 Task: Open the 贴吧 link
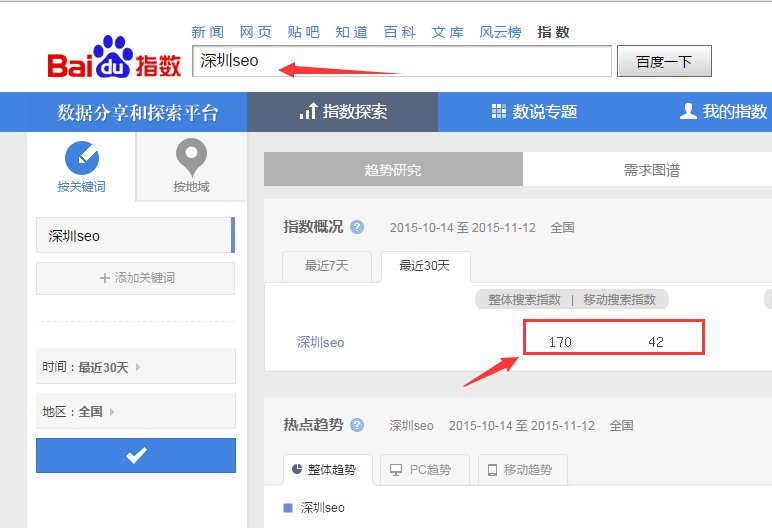(303, 33)
